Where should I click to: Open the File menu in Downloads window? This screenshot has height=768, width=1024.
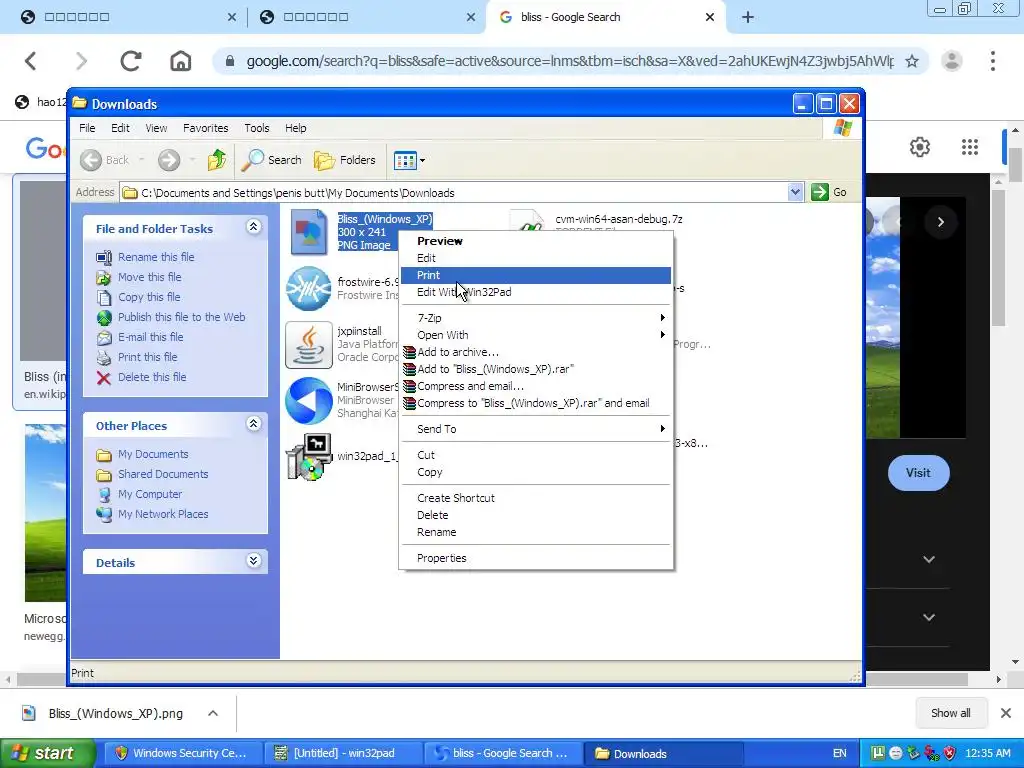point(87,128)
